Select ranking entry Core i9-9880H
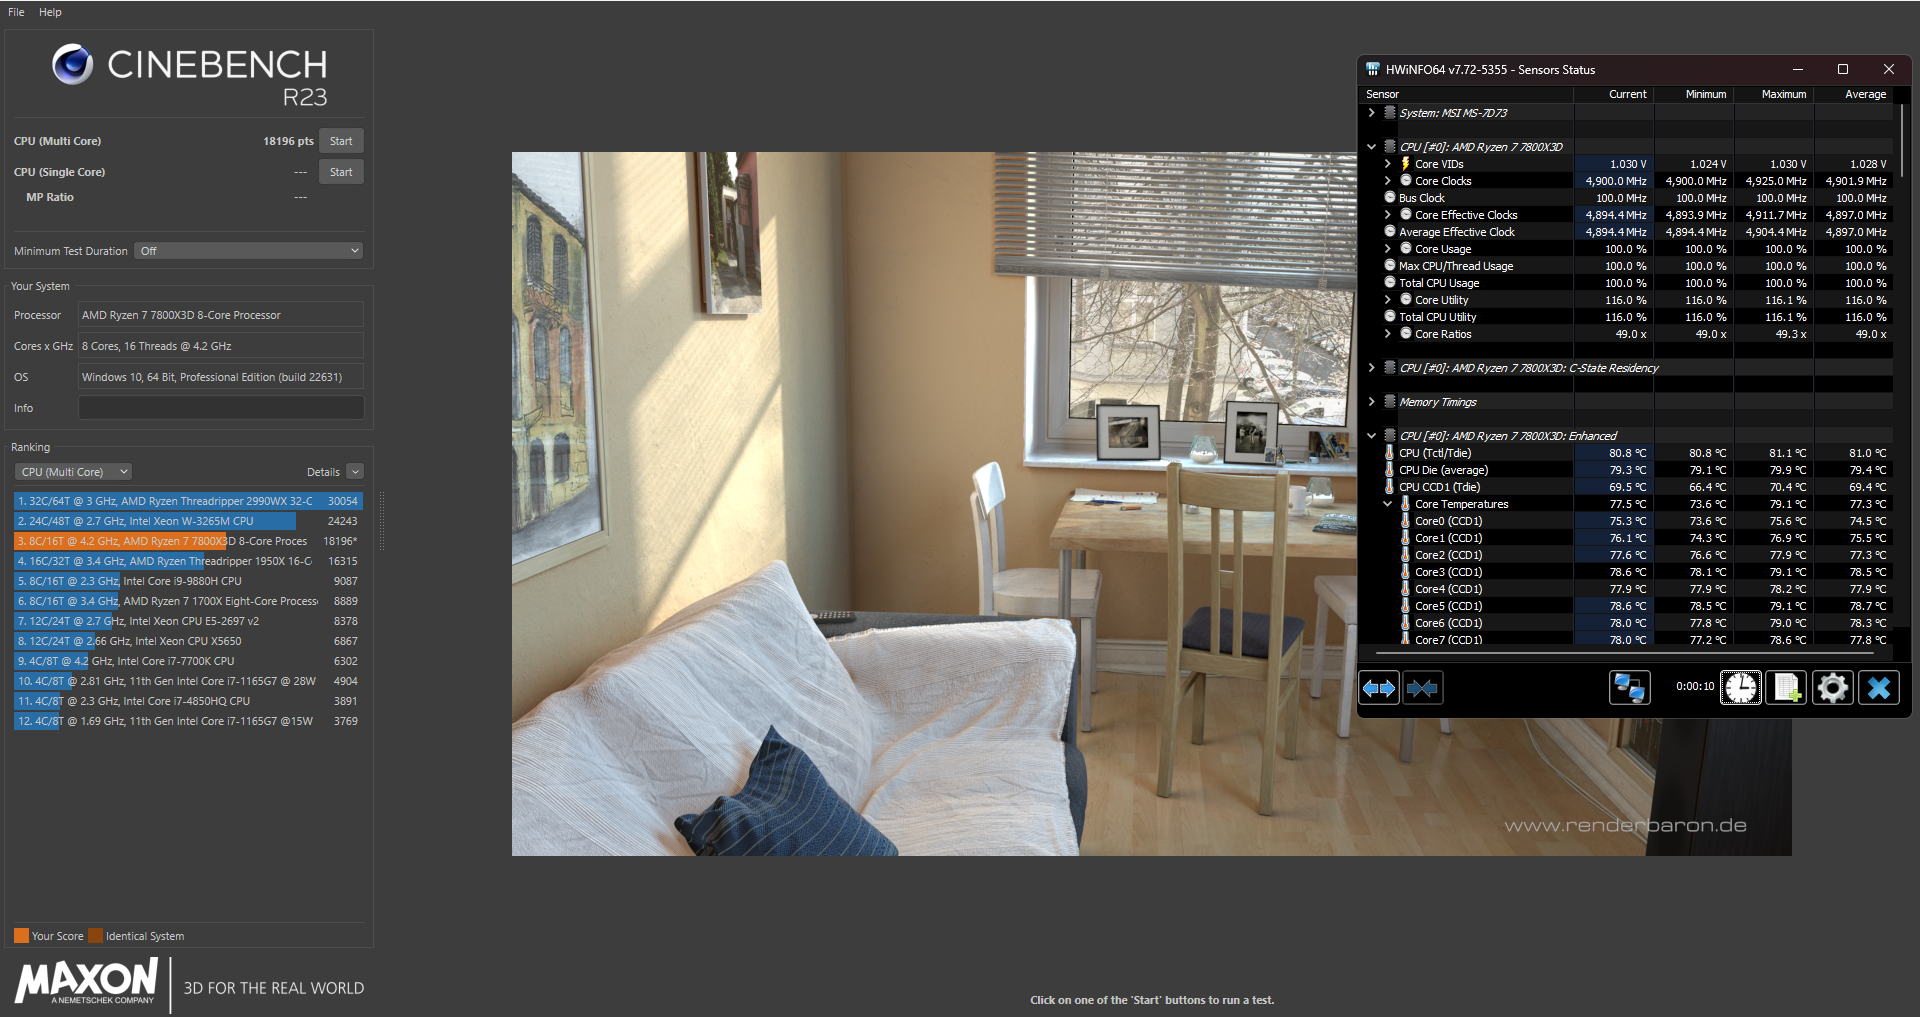Viewport: 1920px width, 1017px height. [x=188, y=581]
